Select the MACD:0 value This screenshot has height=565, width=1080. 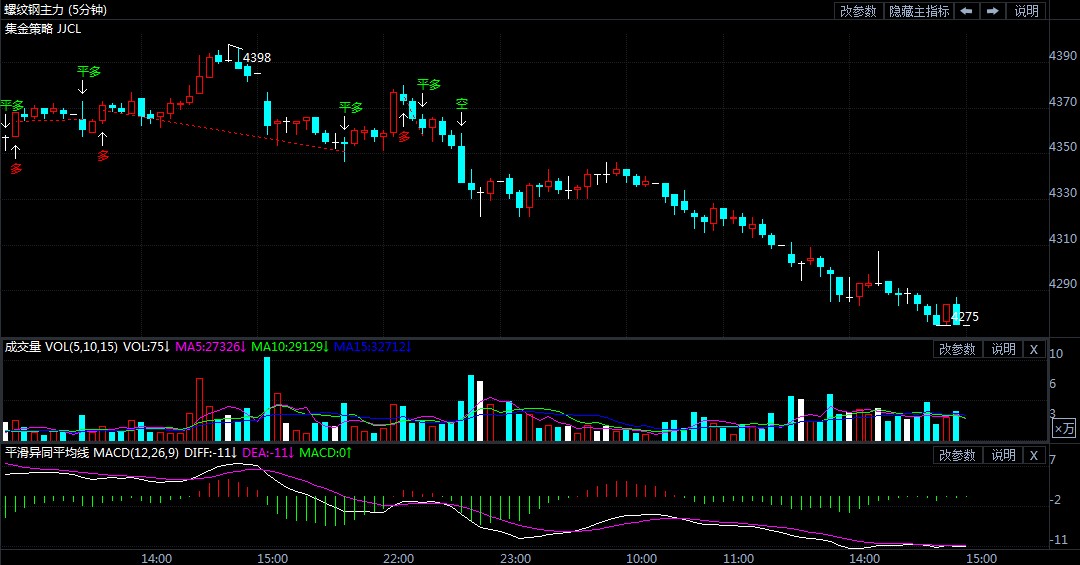325,453
